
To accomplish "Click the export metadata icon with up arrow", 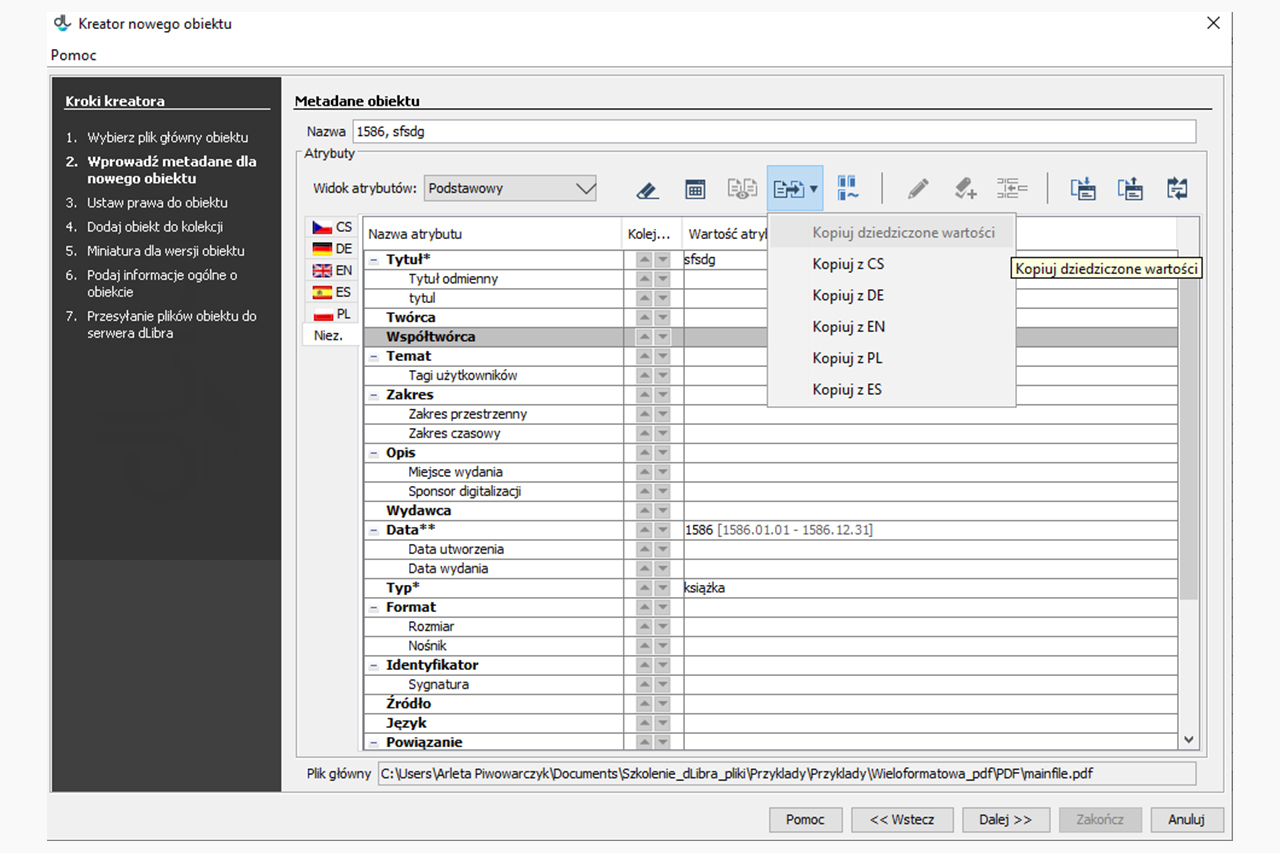I will click(x=1130, y=189).
